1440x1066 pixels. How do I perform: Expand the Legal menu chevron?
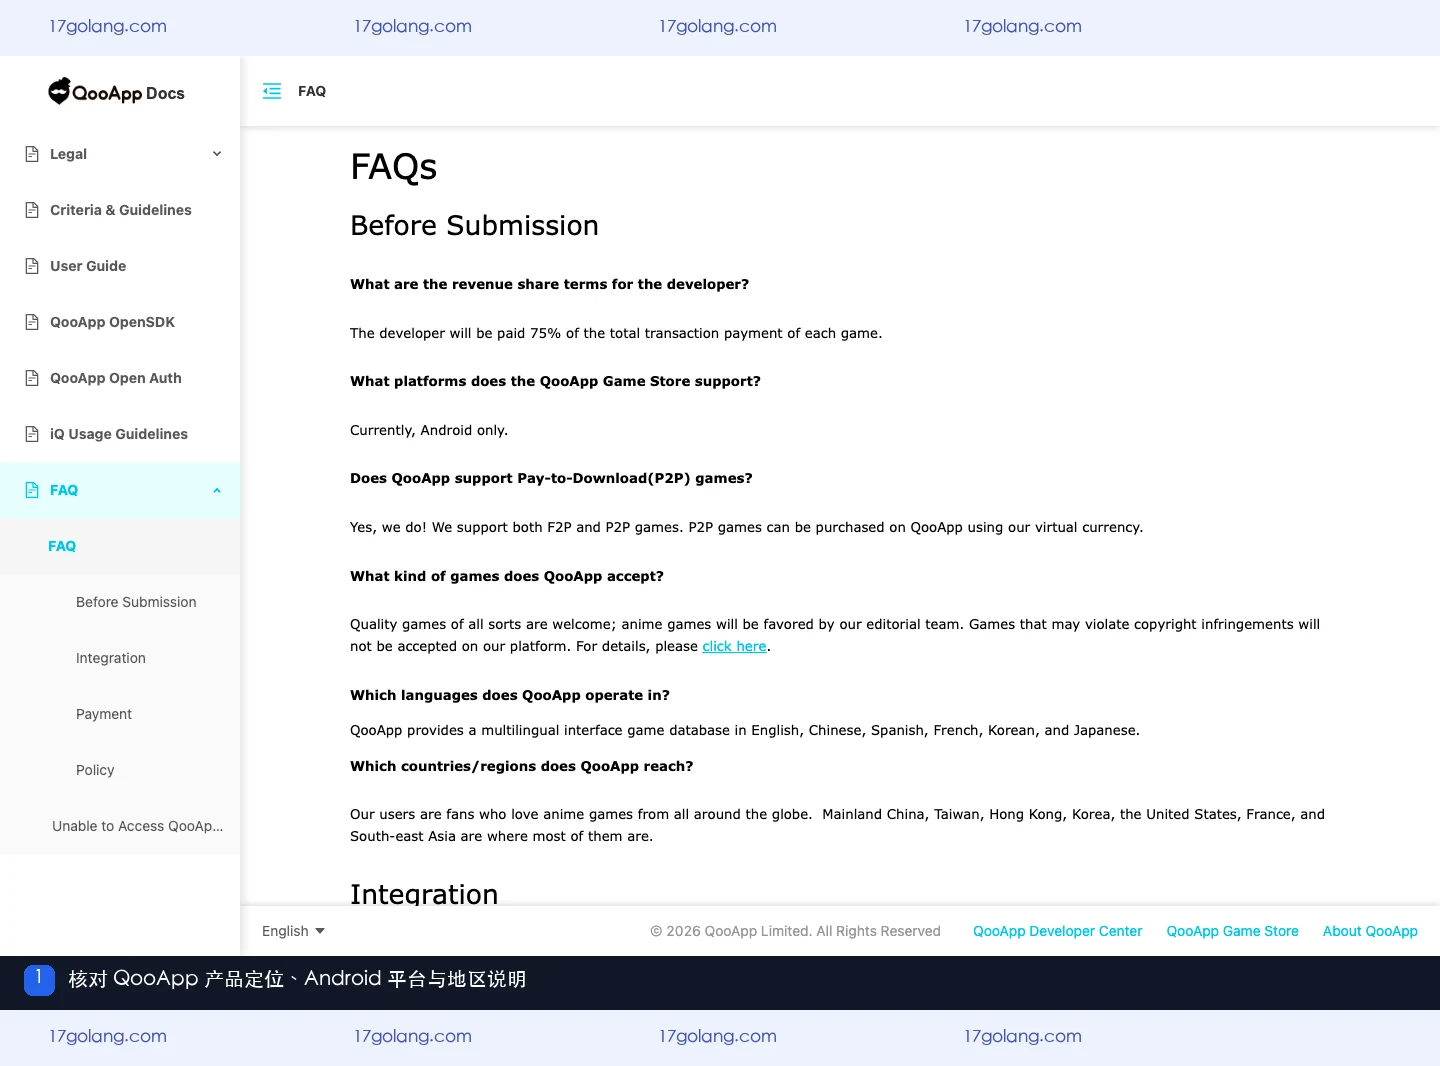click(x=217, y=154)
